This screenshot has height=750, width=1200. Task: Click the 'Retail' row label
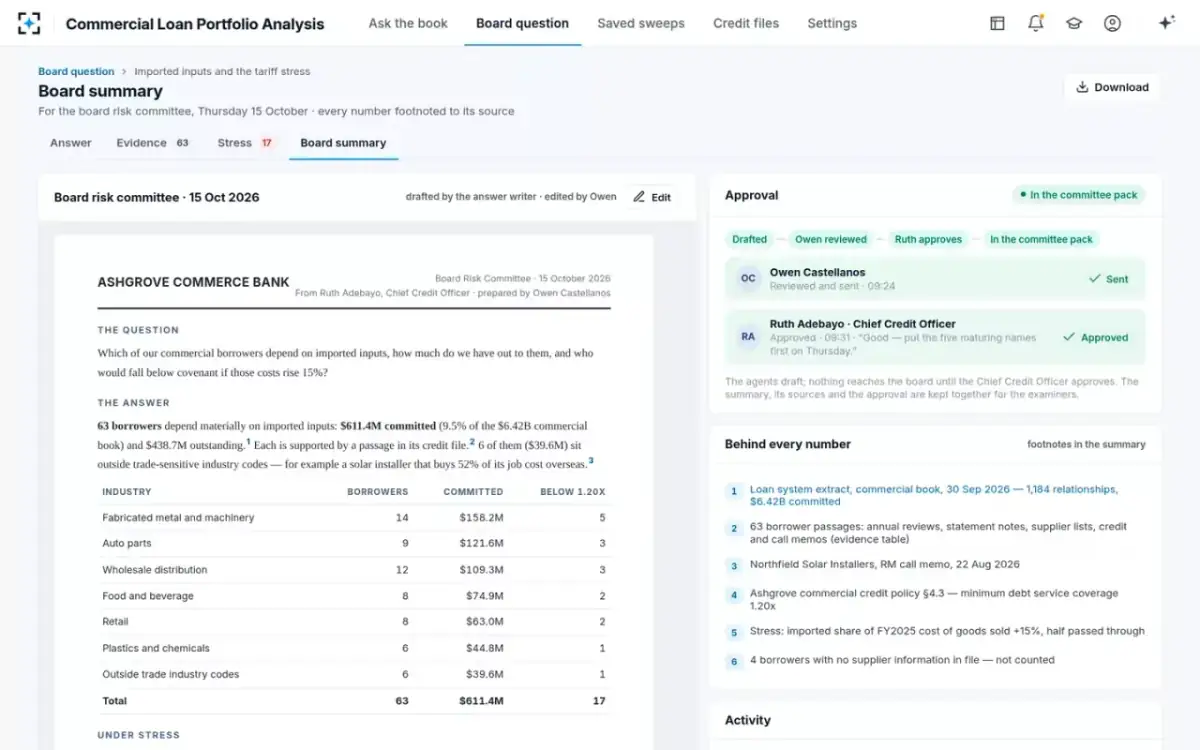coord(115,622)
